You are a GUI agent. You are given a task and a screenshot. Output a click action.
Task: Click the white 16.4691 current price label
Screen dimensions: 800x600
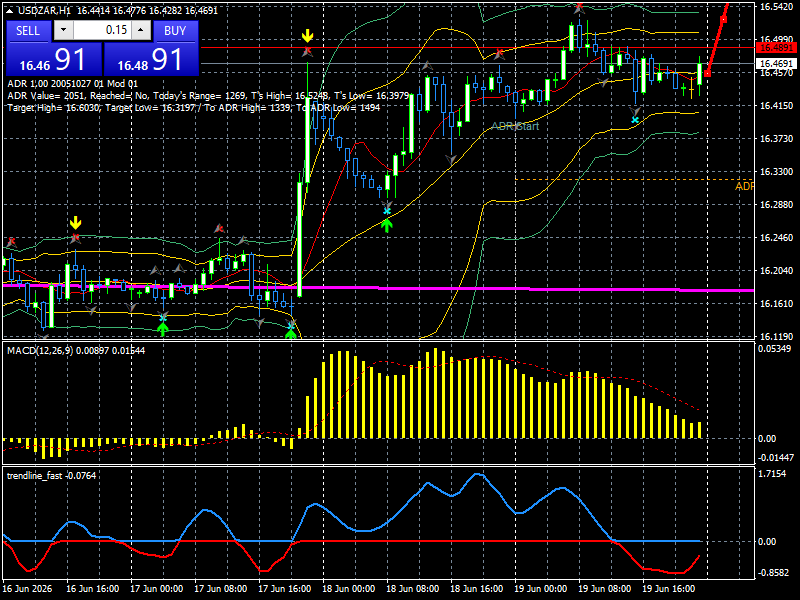776,63
